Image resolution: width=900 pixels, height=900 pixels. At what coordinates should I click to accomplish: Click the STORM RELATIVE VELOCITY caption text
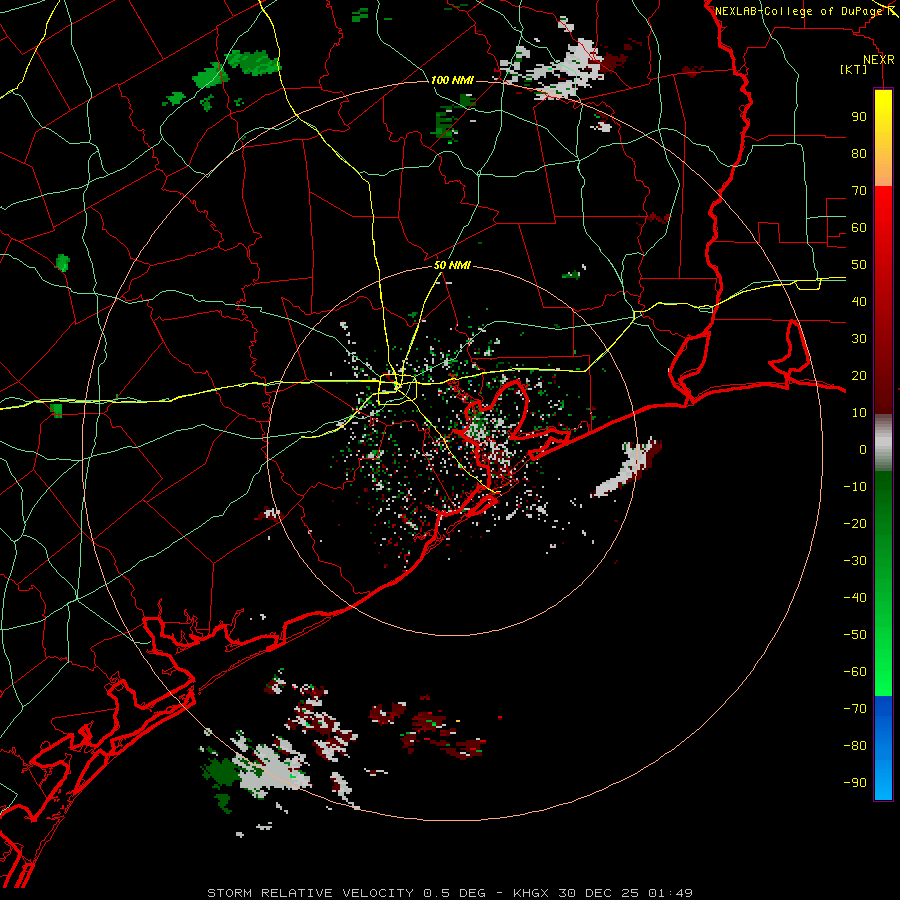point(310,893)
